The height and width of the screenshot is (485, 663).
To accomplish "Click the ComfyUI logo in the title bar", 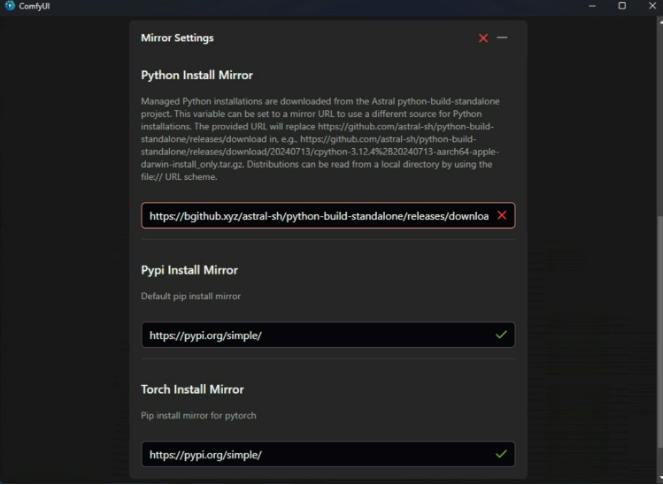I will [x=9, y=6].
